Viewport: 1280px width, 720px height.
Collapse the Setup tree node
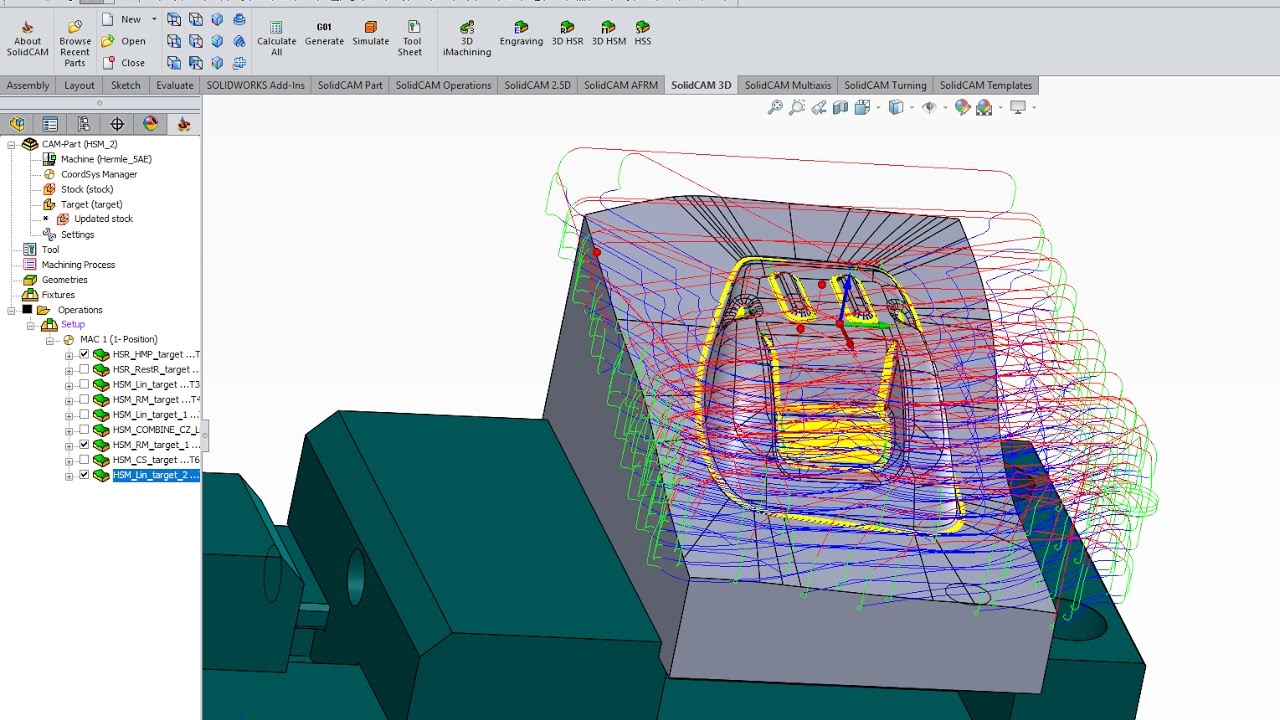click(x=30, y=325)
